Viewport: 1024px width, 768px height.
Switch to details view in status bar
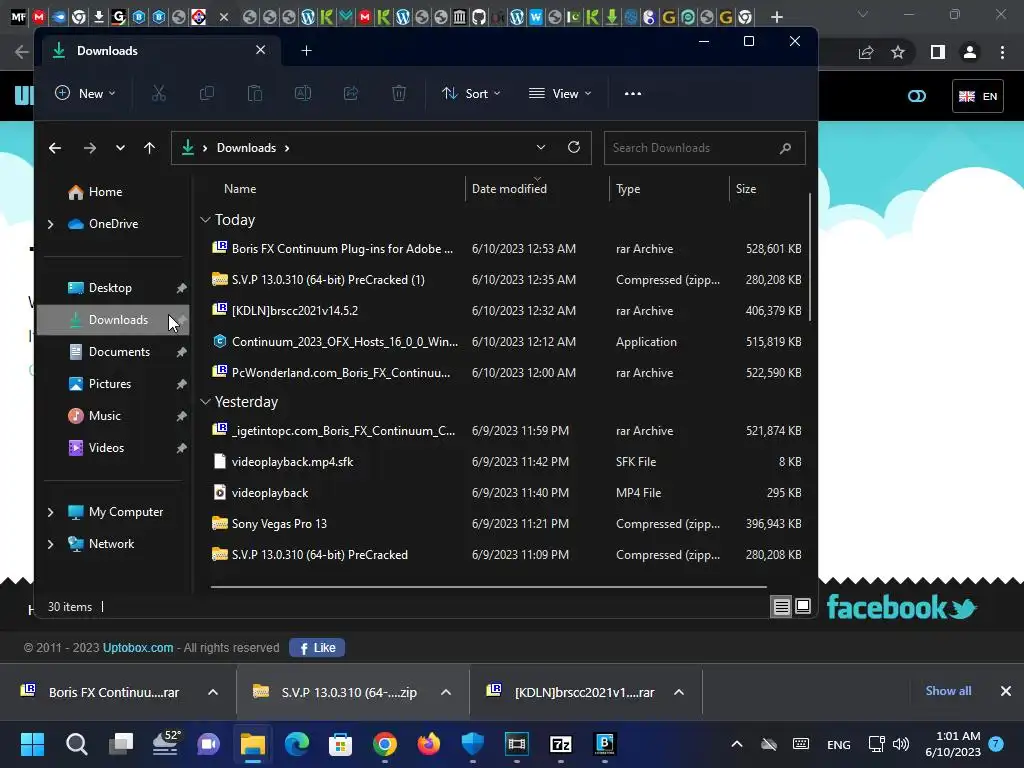click(x=782, y=607)
